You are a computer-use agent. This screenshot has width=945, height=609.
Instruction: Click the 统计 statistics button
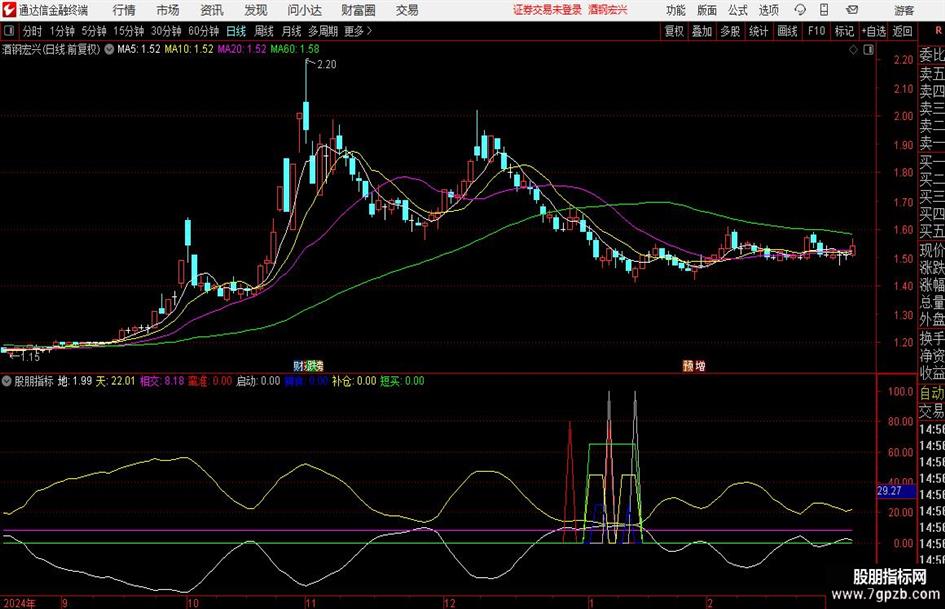(759, 31)
